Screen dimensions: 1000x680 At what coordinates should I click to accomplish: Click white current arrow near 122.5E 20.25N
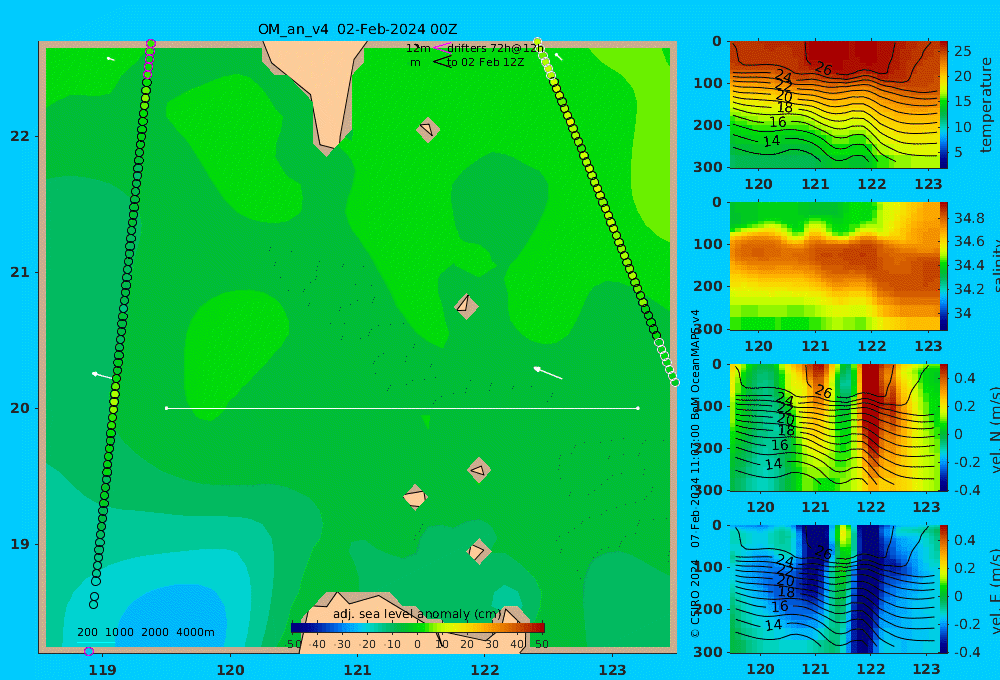[x=548, y=373]
